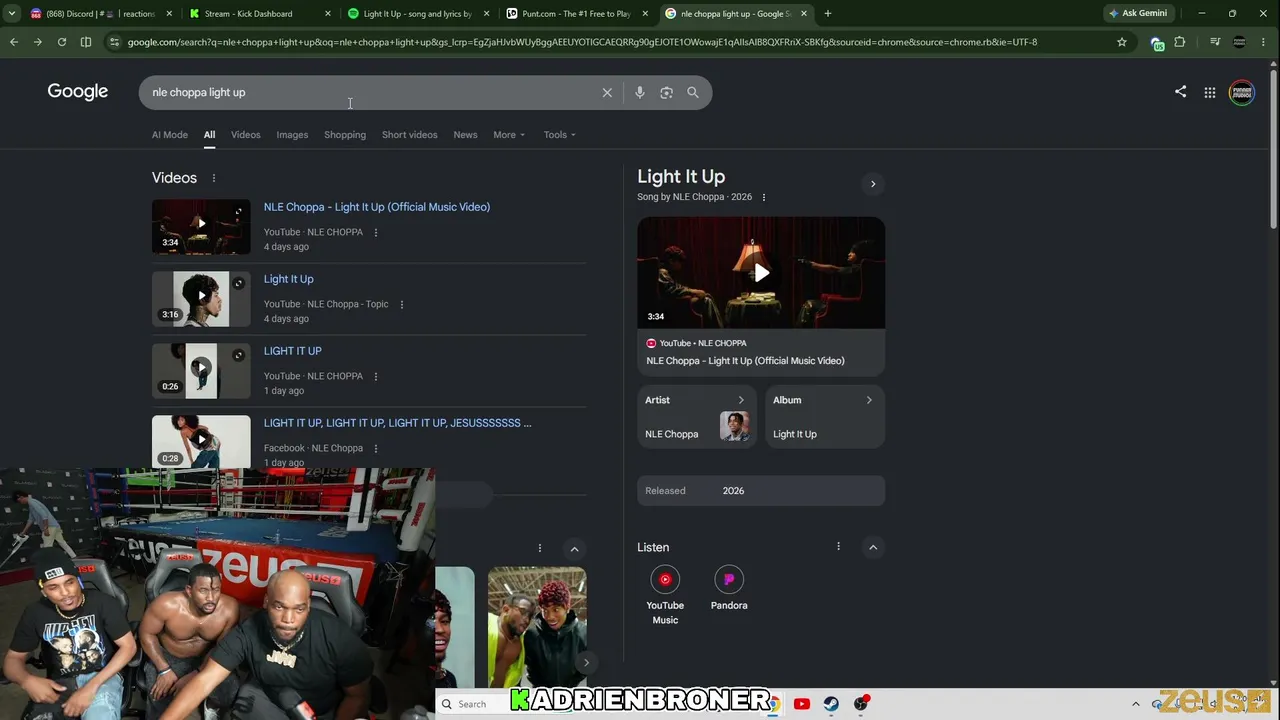Image resolution: width=1280 pixels, height=720 pixels.
Task: Go forward in browser history
Action: [38, 42]
